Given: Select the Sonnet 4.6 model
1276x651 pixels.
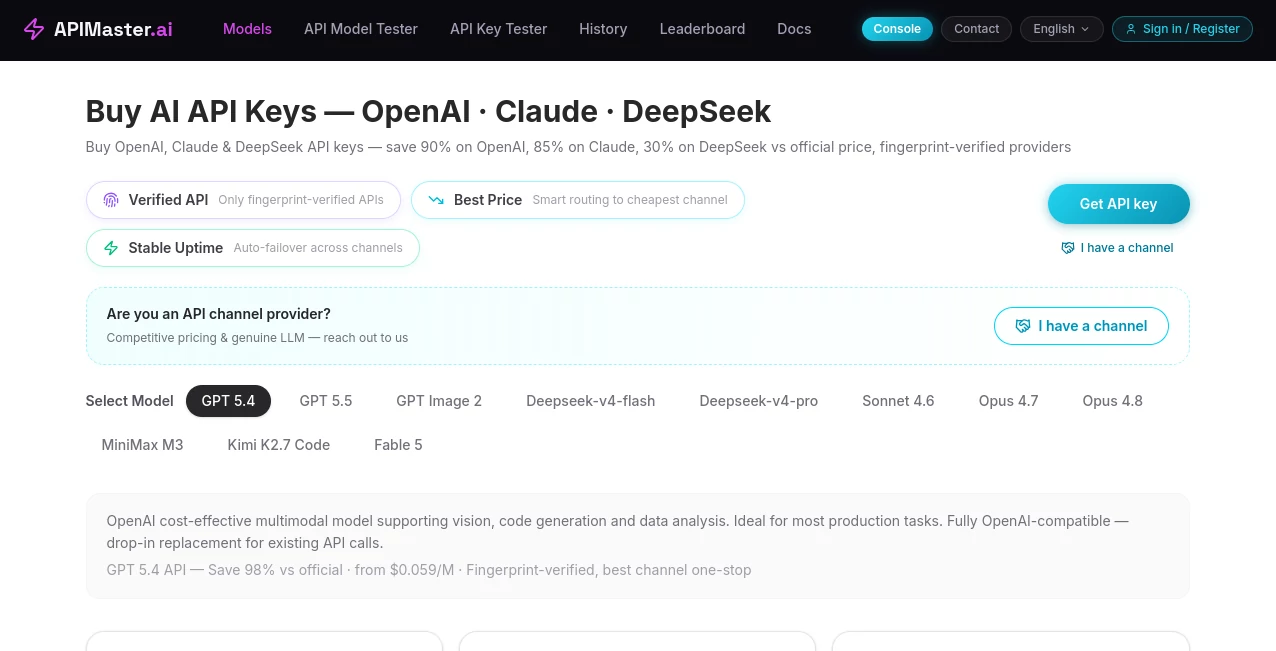Looking at the screenshot, I should (x=898, y=401).
